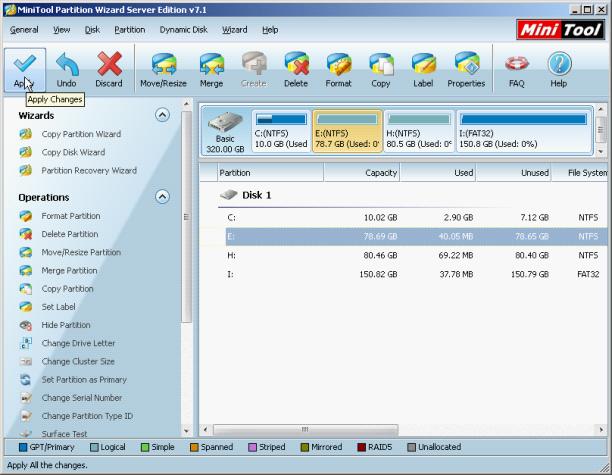Viewport: 612px width, 475px height.
Task: Click the Delete partition toolbar icon
Action: click(x=296, y=64)
